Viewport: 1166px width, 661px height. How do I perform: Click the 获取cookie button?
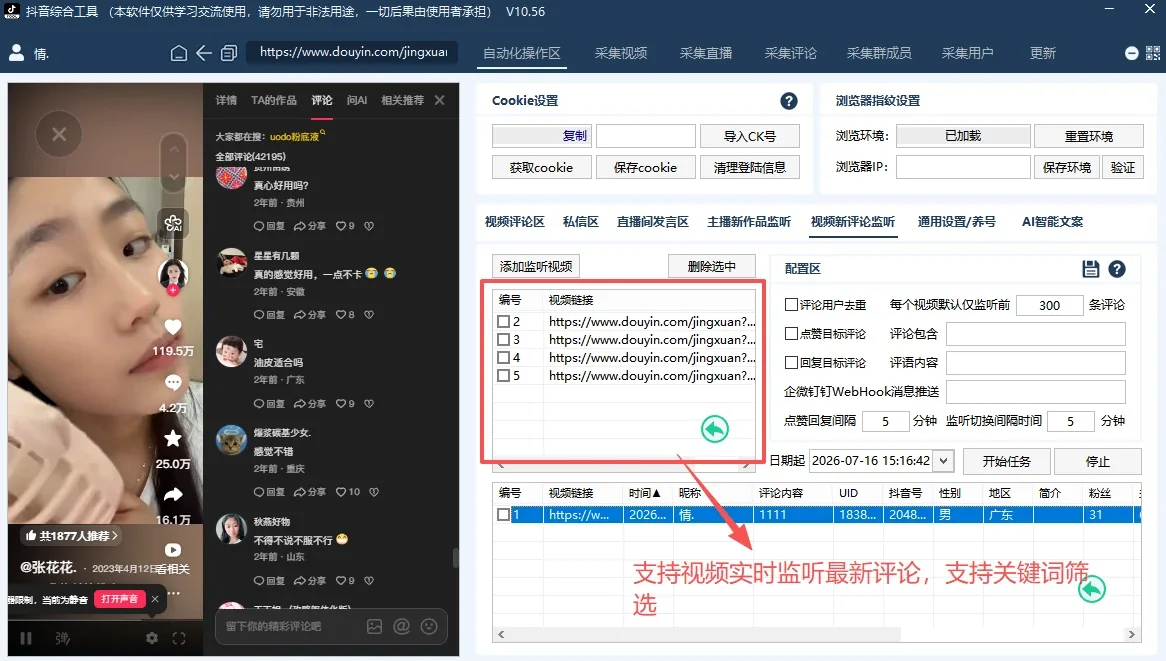tap(541, 167)
